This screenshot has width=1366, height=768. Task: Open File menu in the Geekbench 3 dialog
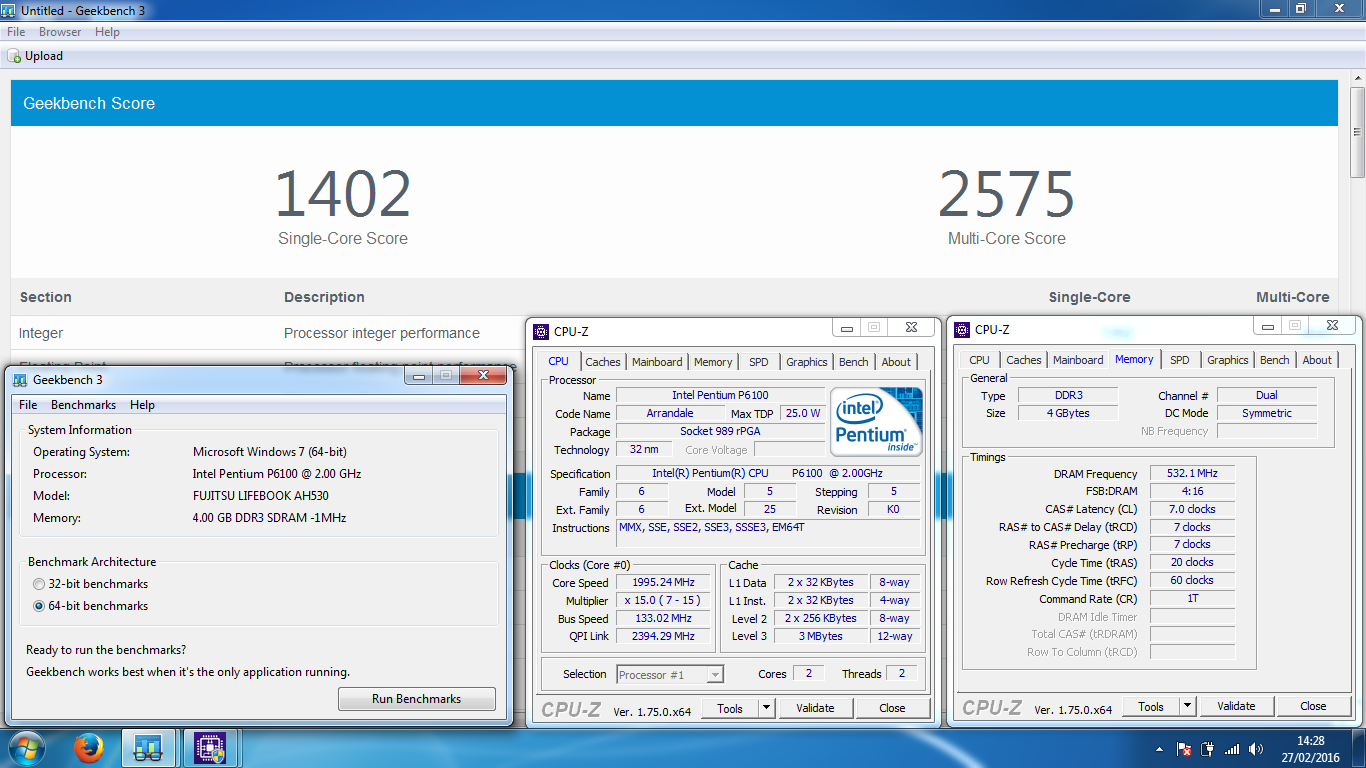point(28,405)
